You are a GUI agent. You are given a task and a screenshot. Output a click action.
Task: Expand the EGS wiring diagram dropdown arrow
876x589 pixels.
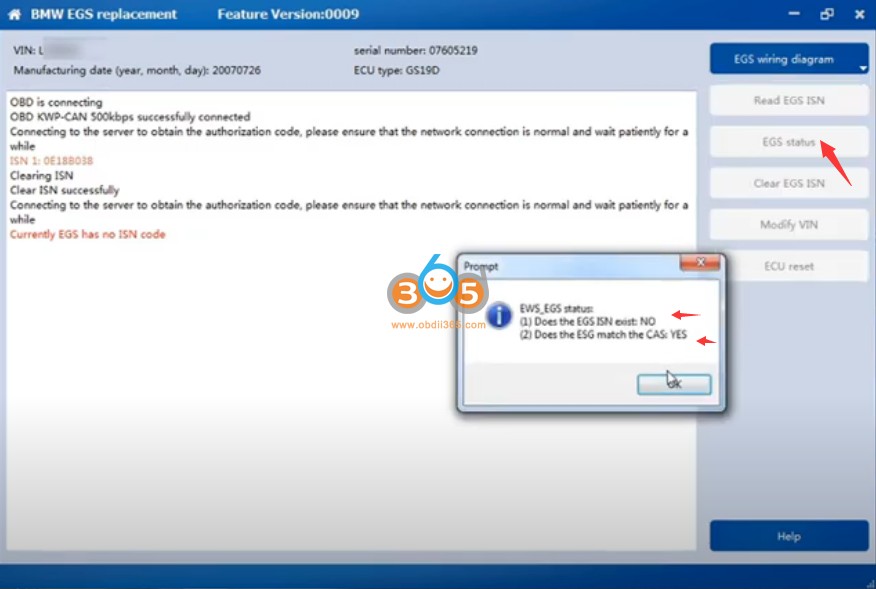pos(863,68)
